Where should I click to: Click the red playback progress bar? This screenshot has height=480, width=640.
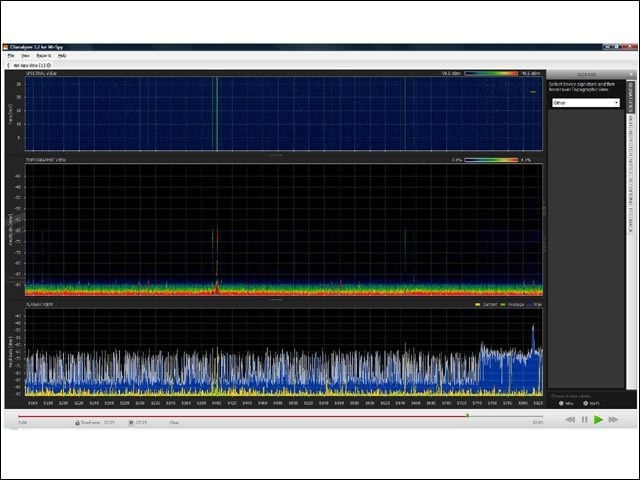pyautogui.click(x=242, y=416)
